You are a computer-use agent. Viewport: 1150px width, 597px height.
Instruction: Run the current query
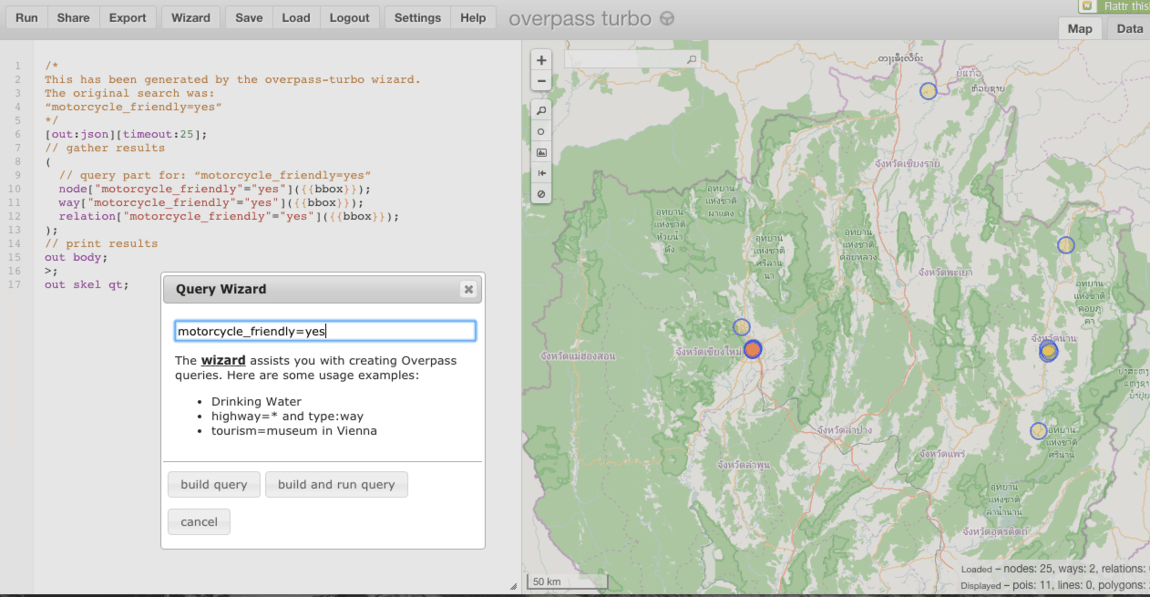(26, 18)
